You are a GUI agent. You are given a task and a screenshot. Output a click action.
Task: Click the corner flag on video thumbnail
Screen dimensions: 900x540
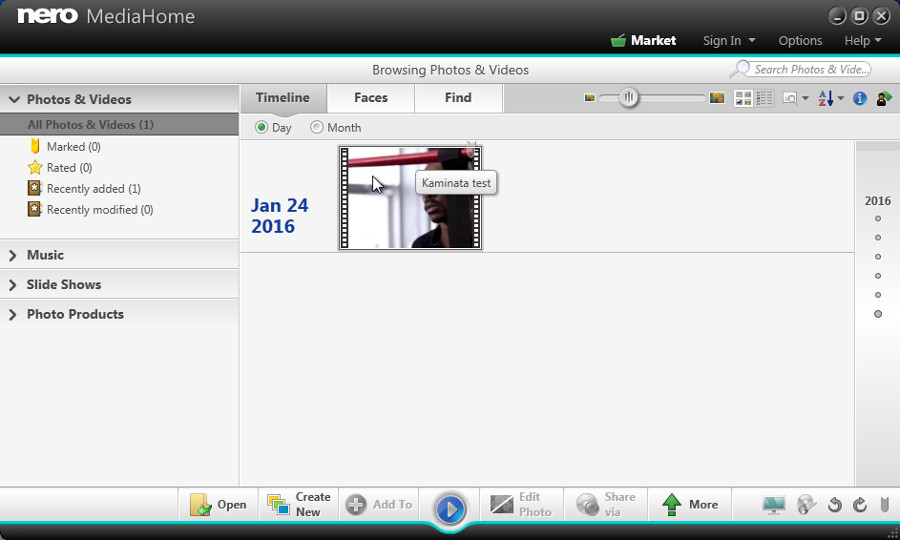tap(471, 149)
